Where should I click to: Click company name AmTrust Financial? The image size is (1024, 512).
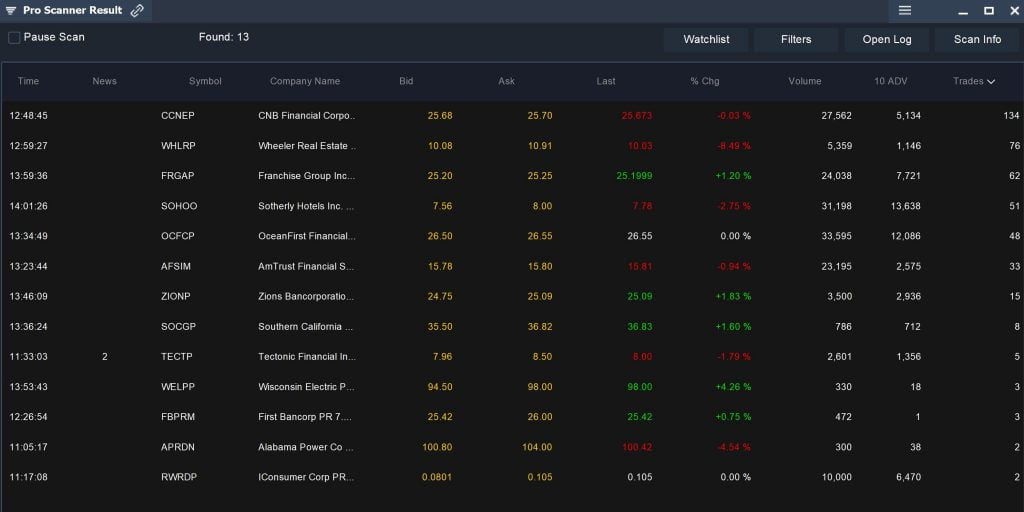tap(306, 266)
